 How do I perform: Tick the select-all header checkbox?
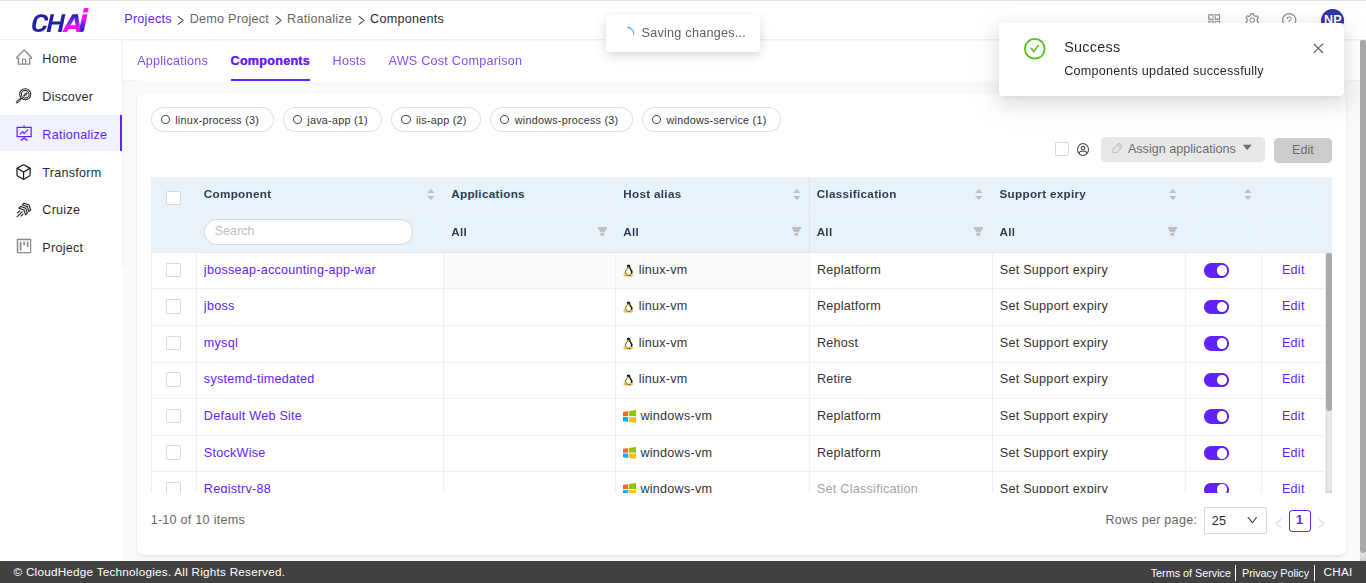pos(174,197)
